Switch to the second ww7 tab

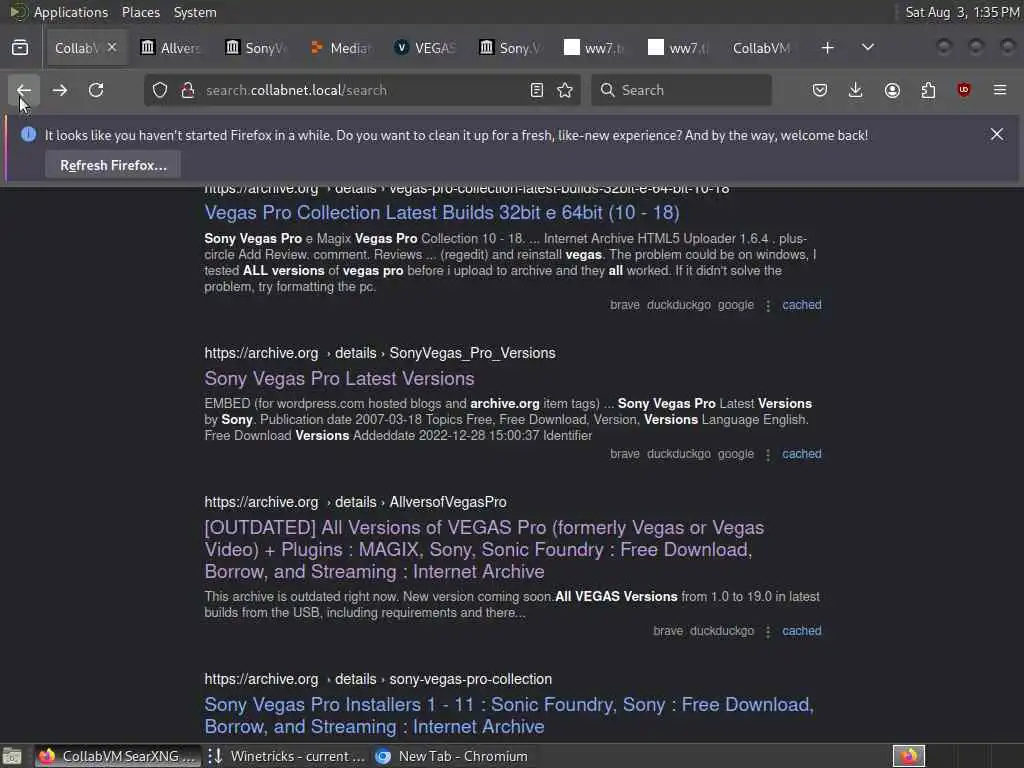click(679, 48)
